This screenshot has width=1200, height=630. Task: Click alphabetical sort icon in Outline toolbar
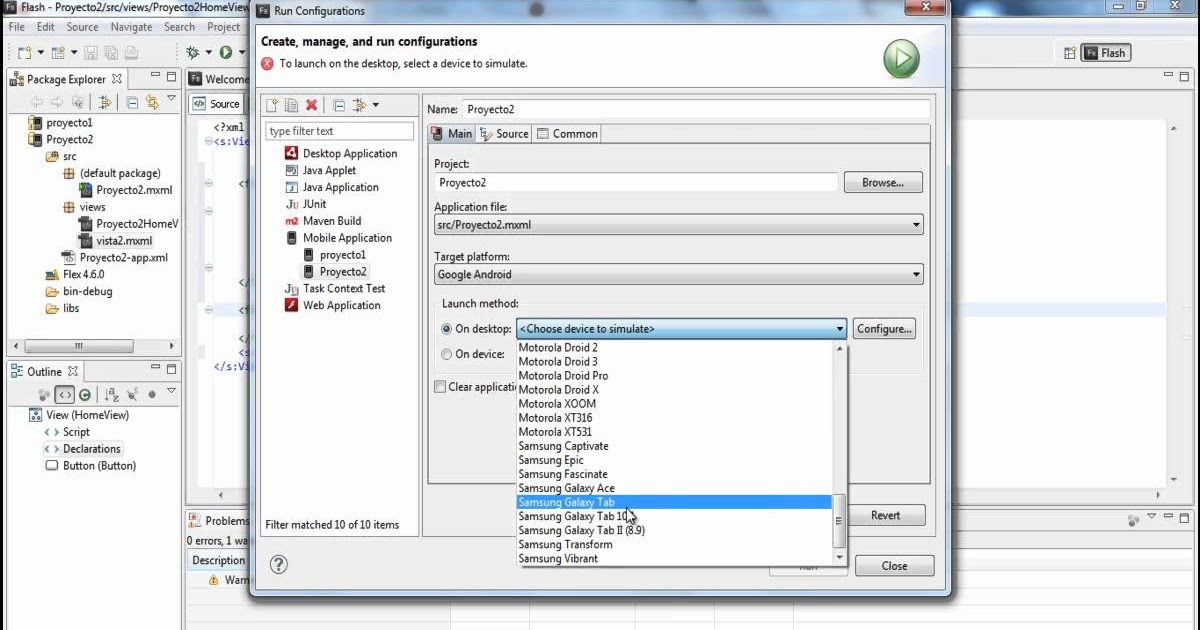pyautogui.click(x=112, y=395)
